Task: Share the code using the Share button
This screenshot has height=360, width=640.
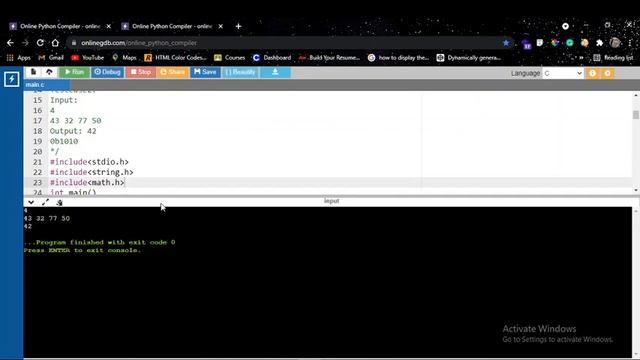Action: 173,72
